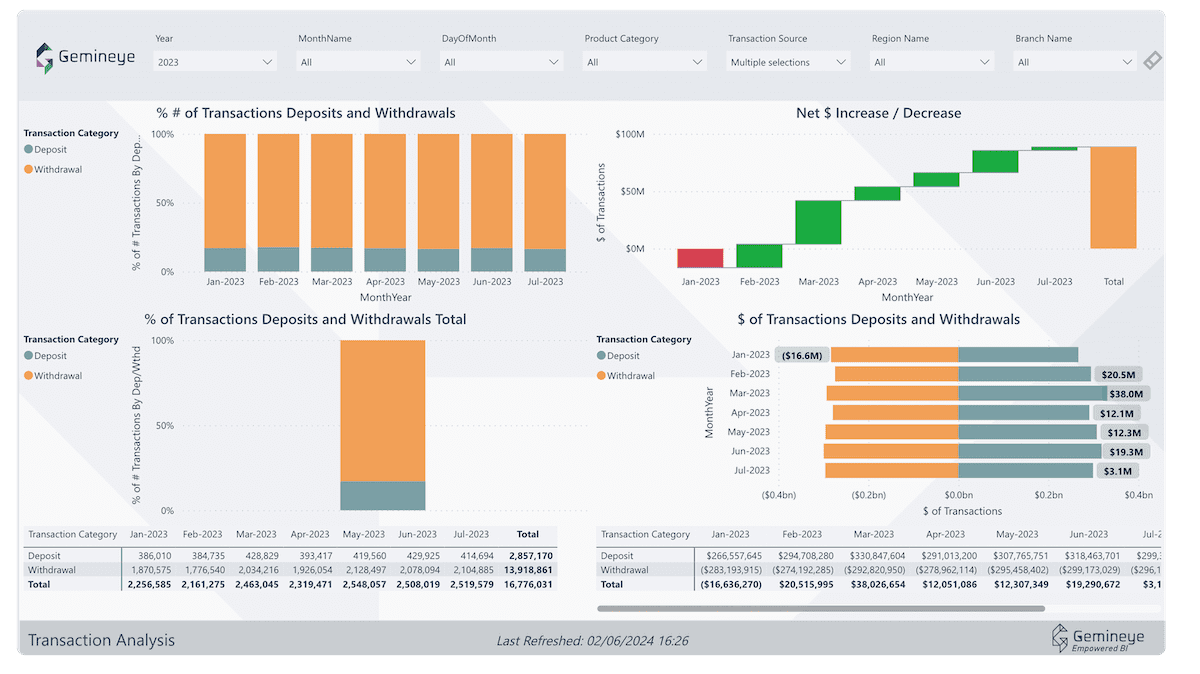Select the Mar-2023 stacked bar
The image size is (1200, 674).
coord(332,200)
